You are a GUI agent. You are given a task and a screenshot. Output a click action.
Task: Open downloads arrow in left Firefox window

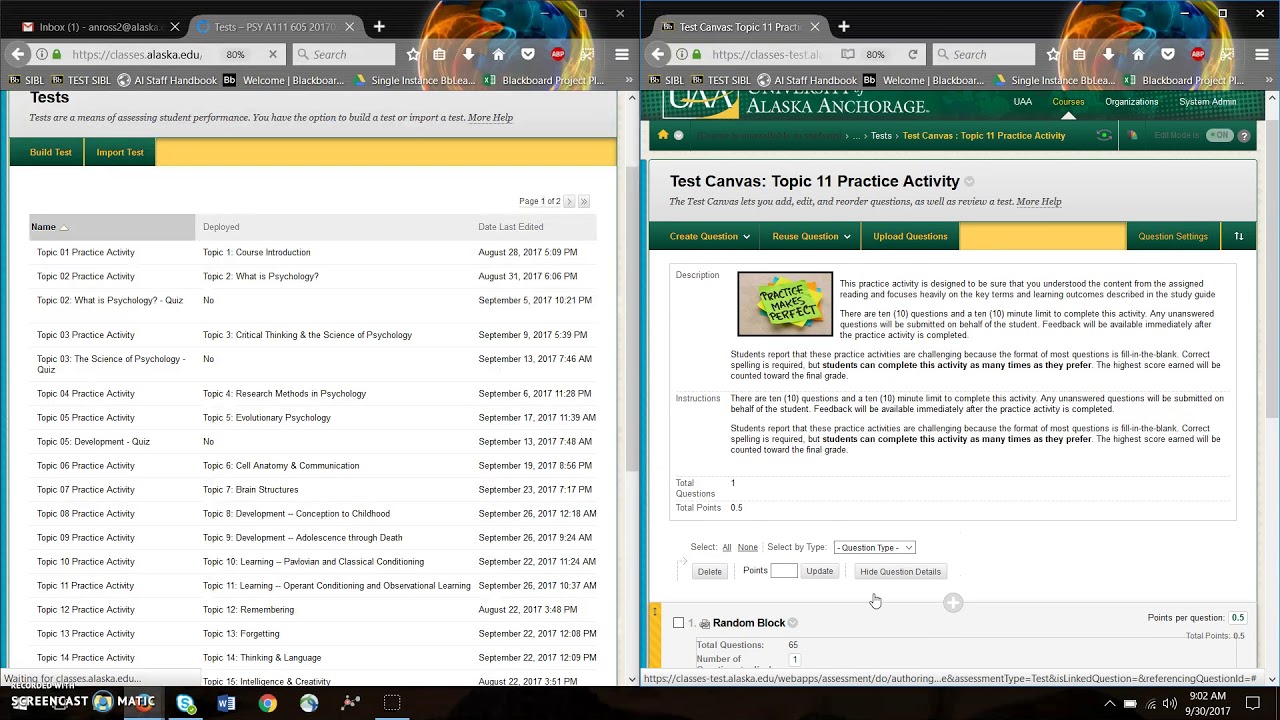pyautogui.click(x=468, y=54)
